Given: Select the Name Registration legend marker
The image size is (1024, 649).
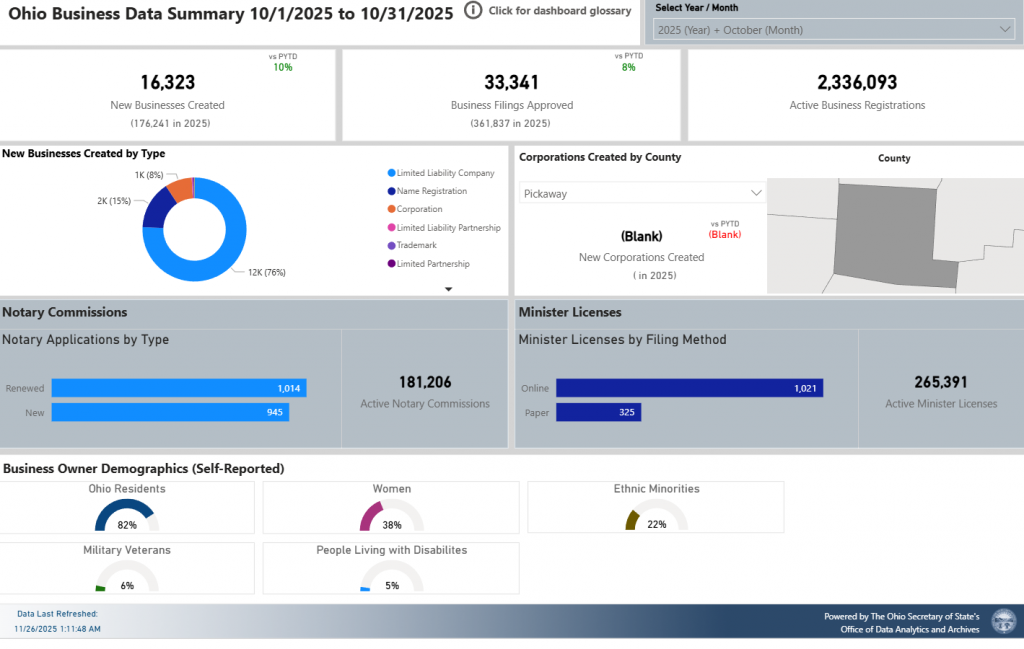Looking at the screenshot, I should click(x=390, y=191).
